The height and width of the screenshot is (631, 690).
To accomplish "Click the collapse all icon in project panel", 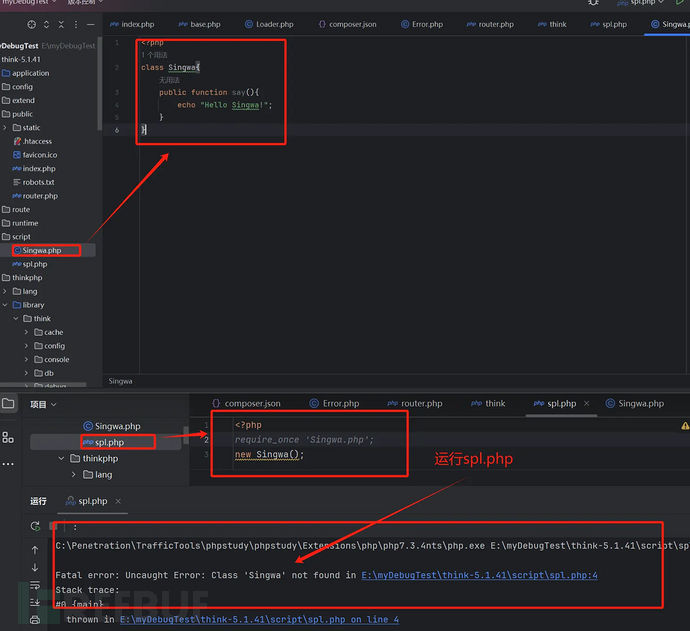I will [x=63, y=24].
